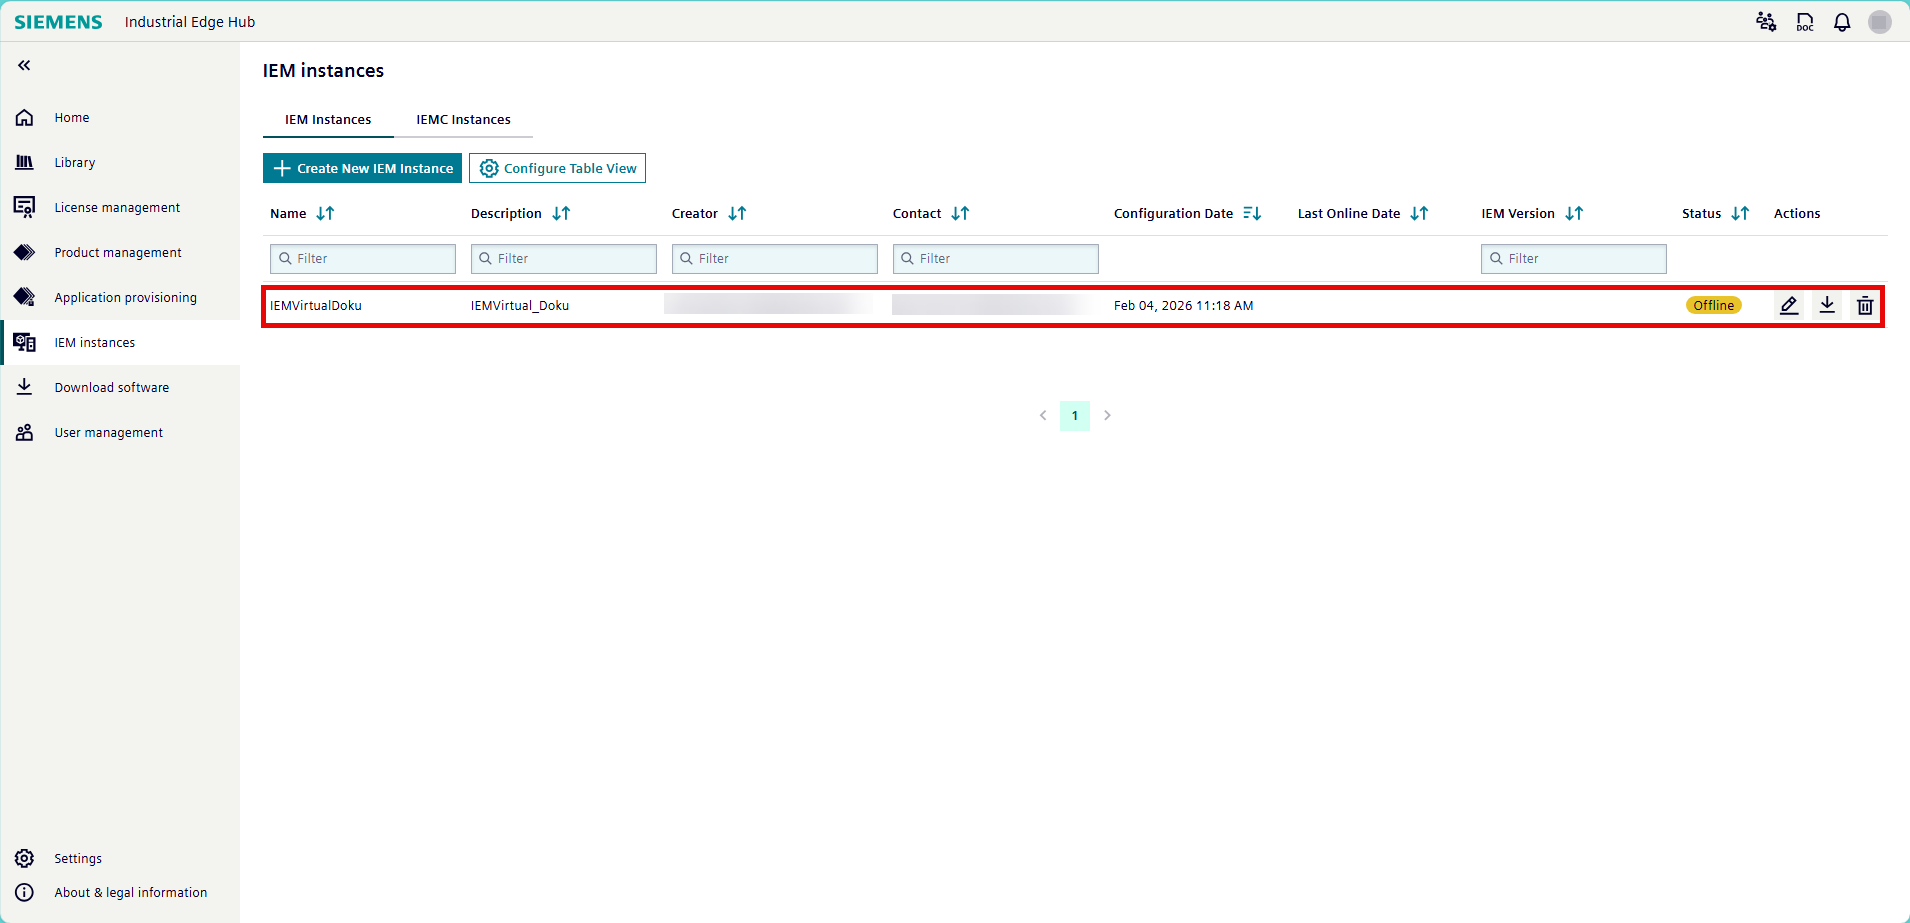1910x923 pixels.
Task: Click the IEM instances sidebar icon
Action: tap(24, 342)
